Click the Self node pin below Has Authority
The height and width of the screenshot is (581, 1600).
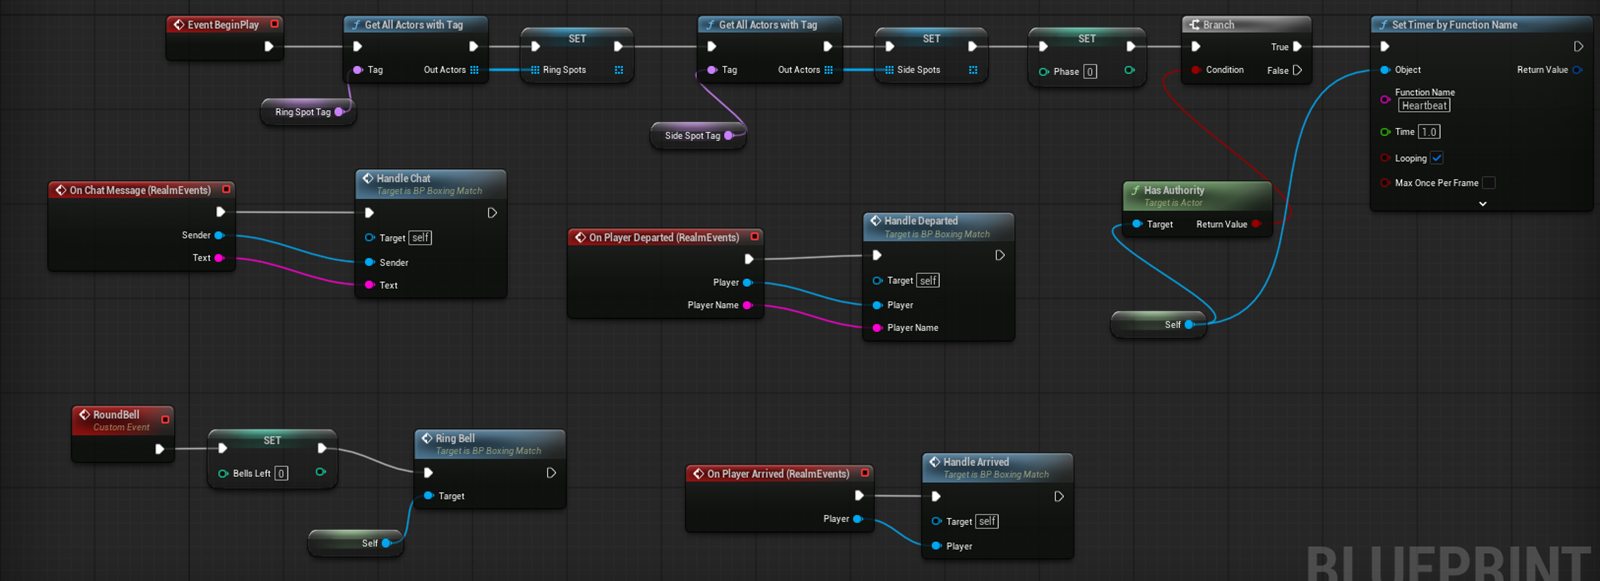pyautogui.click(x=1189, y=324)
